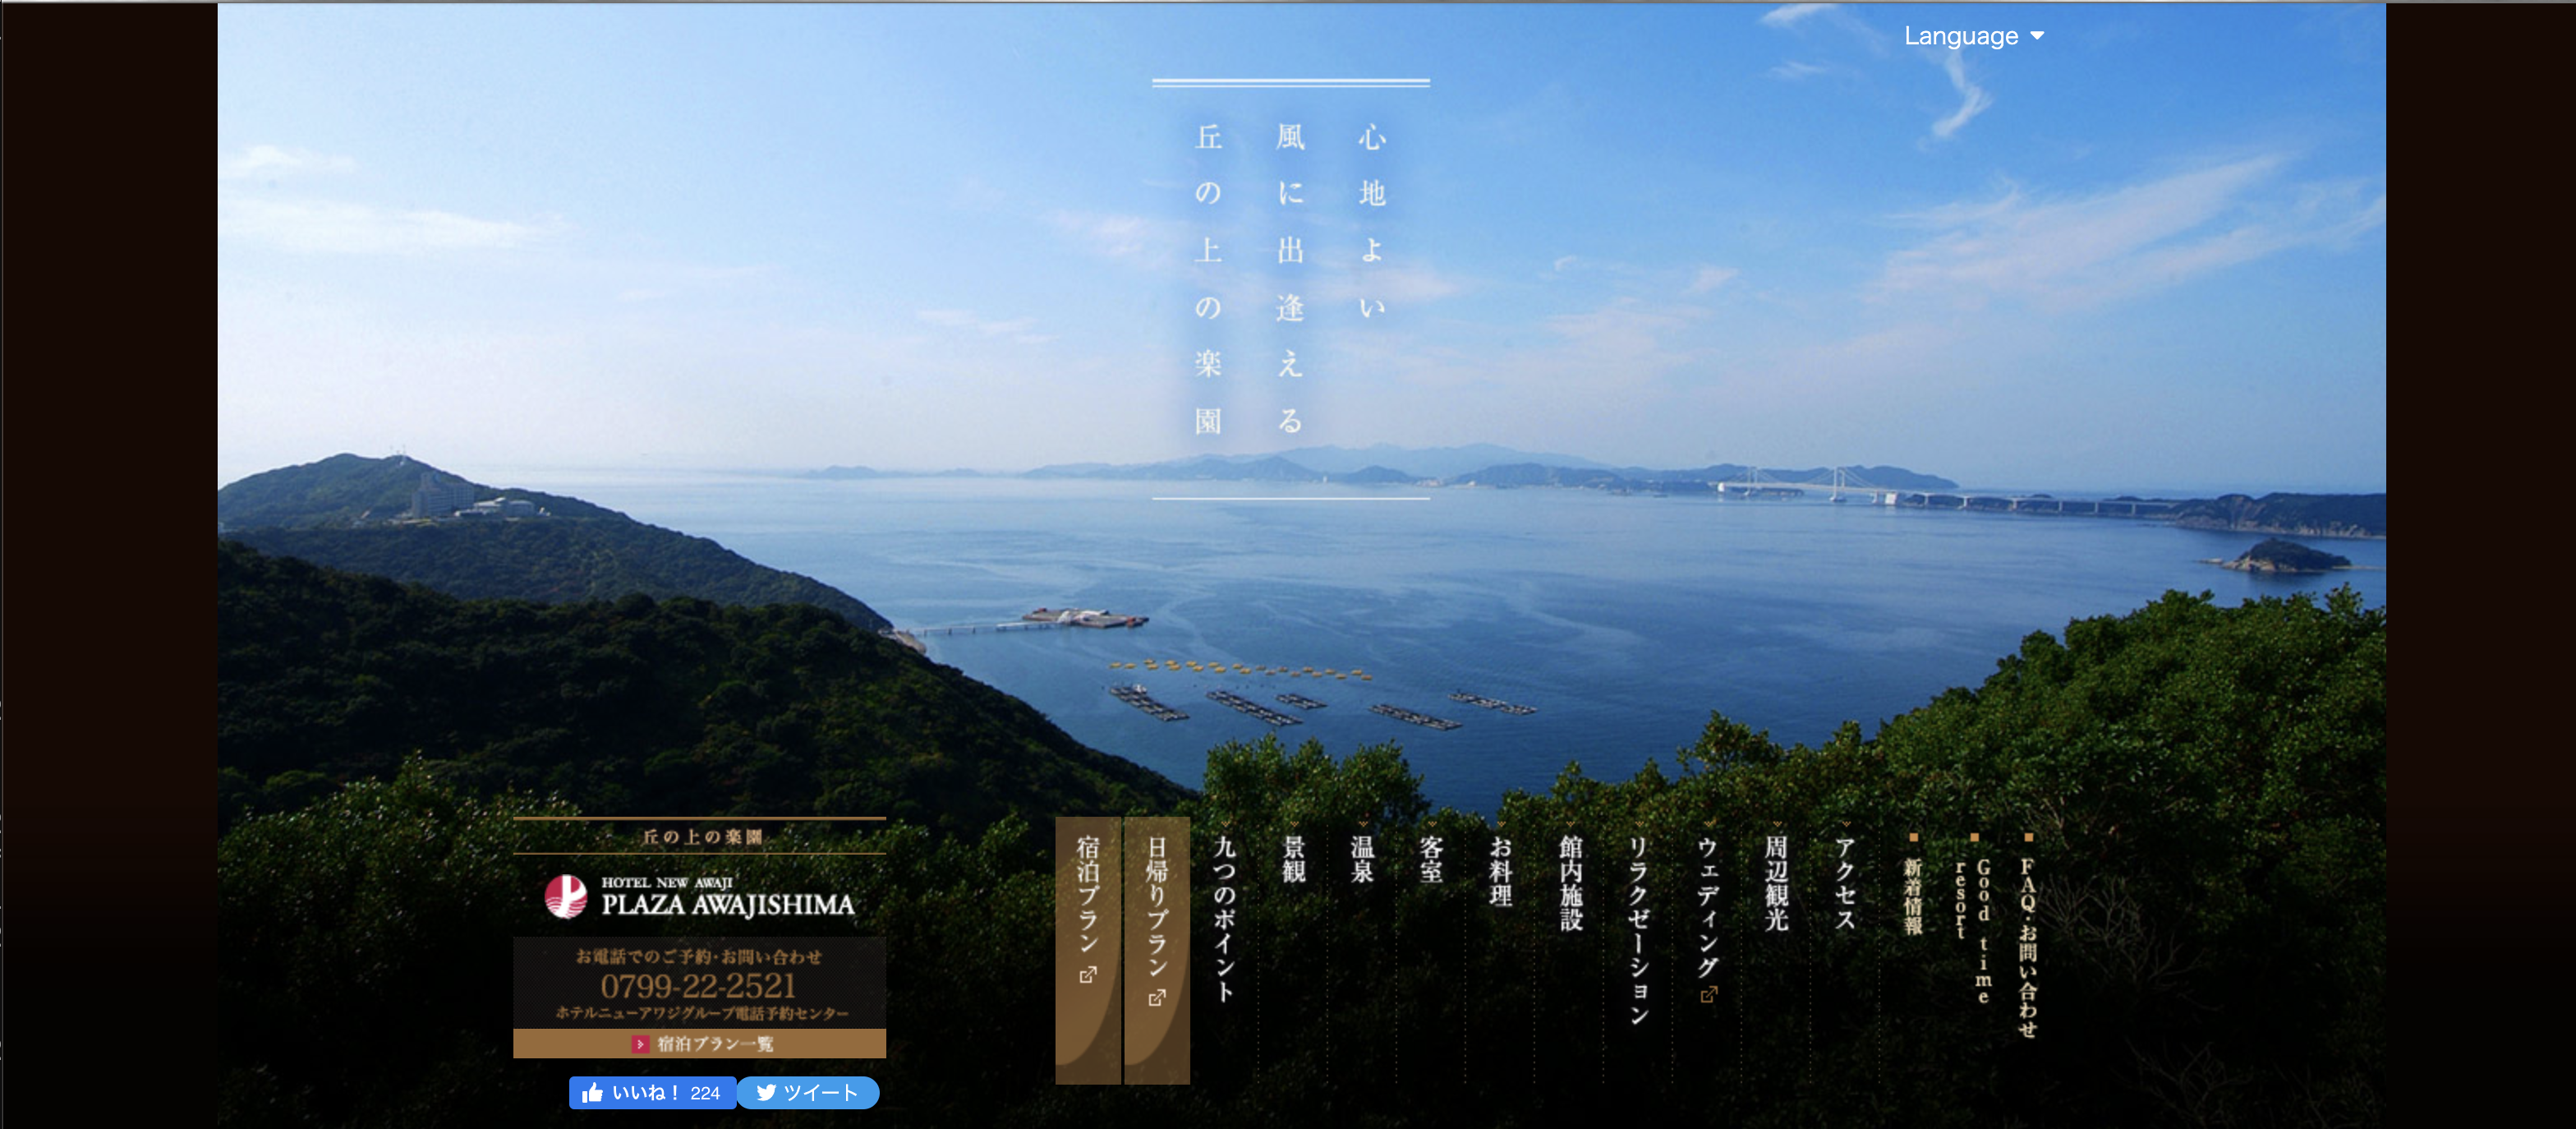Select the 温泉 menu item
2576x1129 pixels.
pyautogui.click(x=1362, y=860)
